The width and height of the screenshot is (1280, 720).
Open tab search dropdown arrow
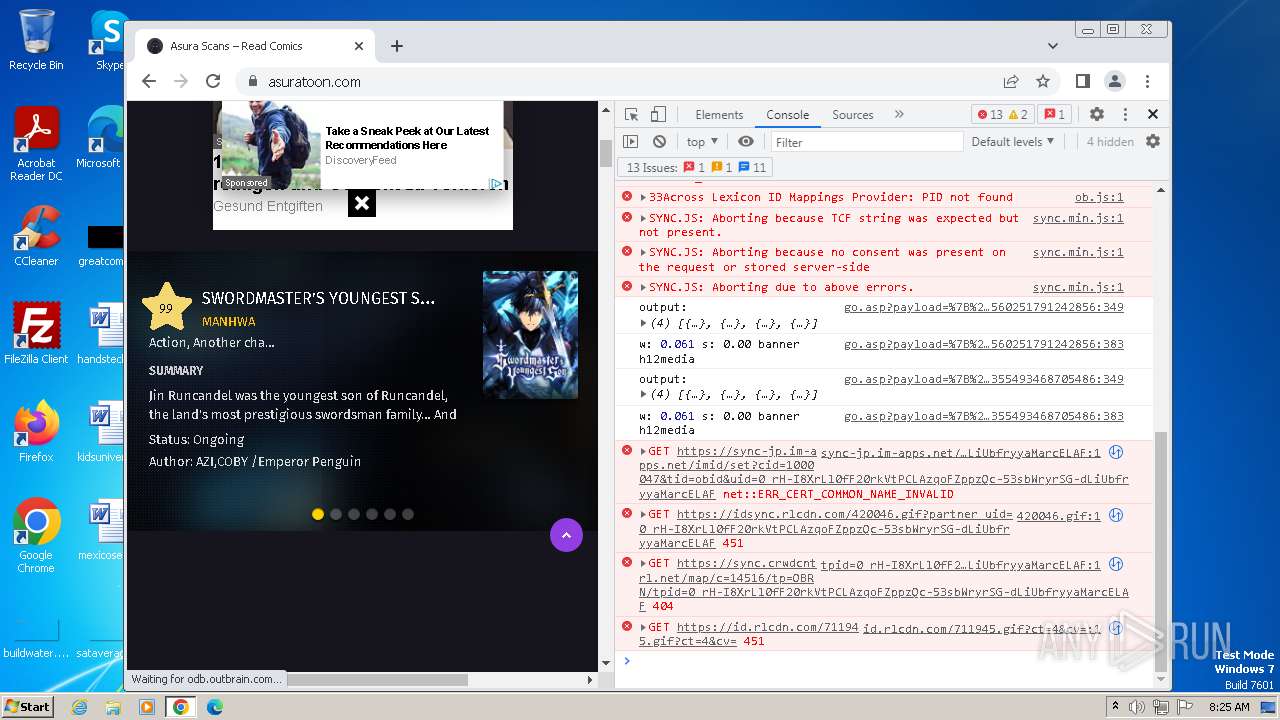coord(1052,46)
